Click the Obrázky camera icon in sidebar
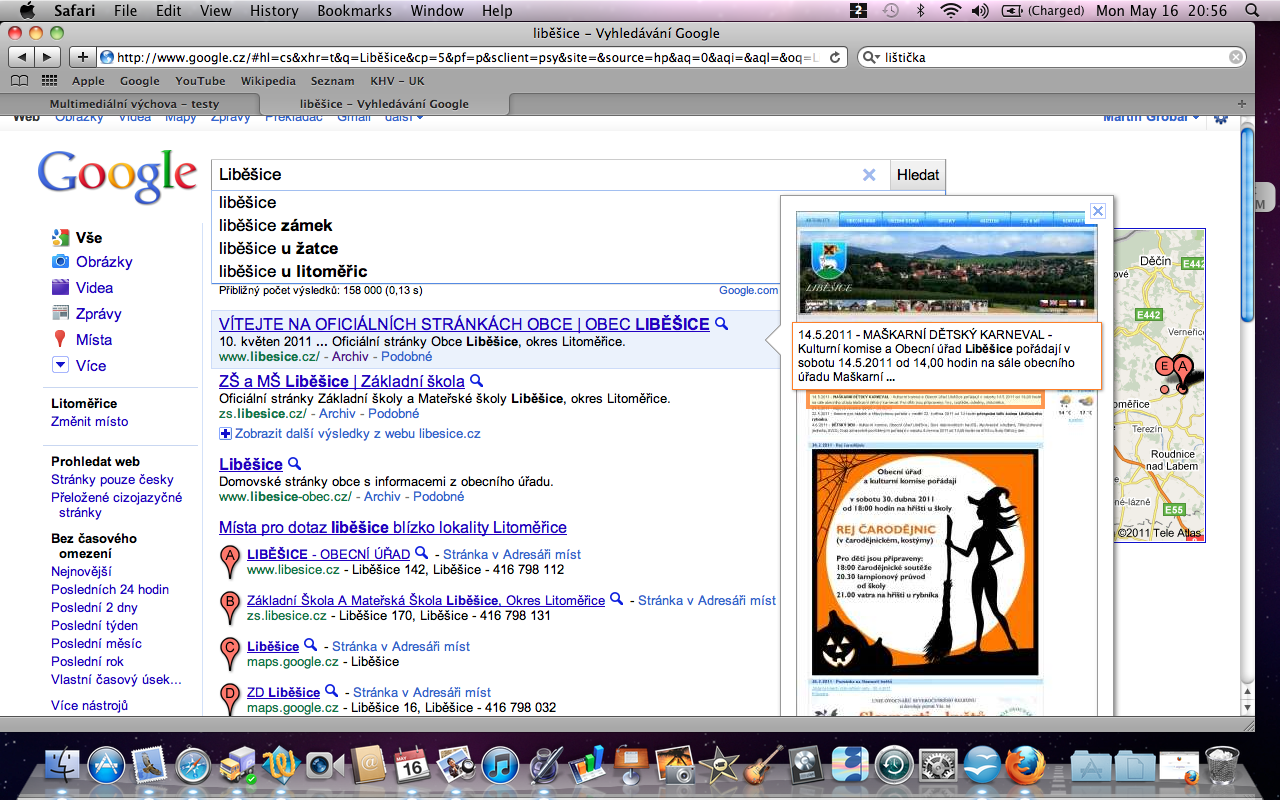The width and height of the screenshot is (1280, 800). point(60,262)
